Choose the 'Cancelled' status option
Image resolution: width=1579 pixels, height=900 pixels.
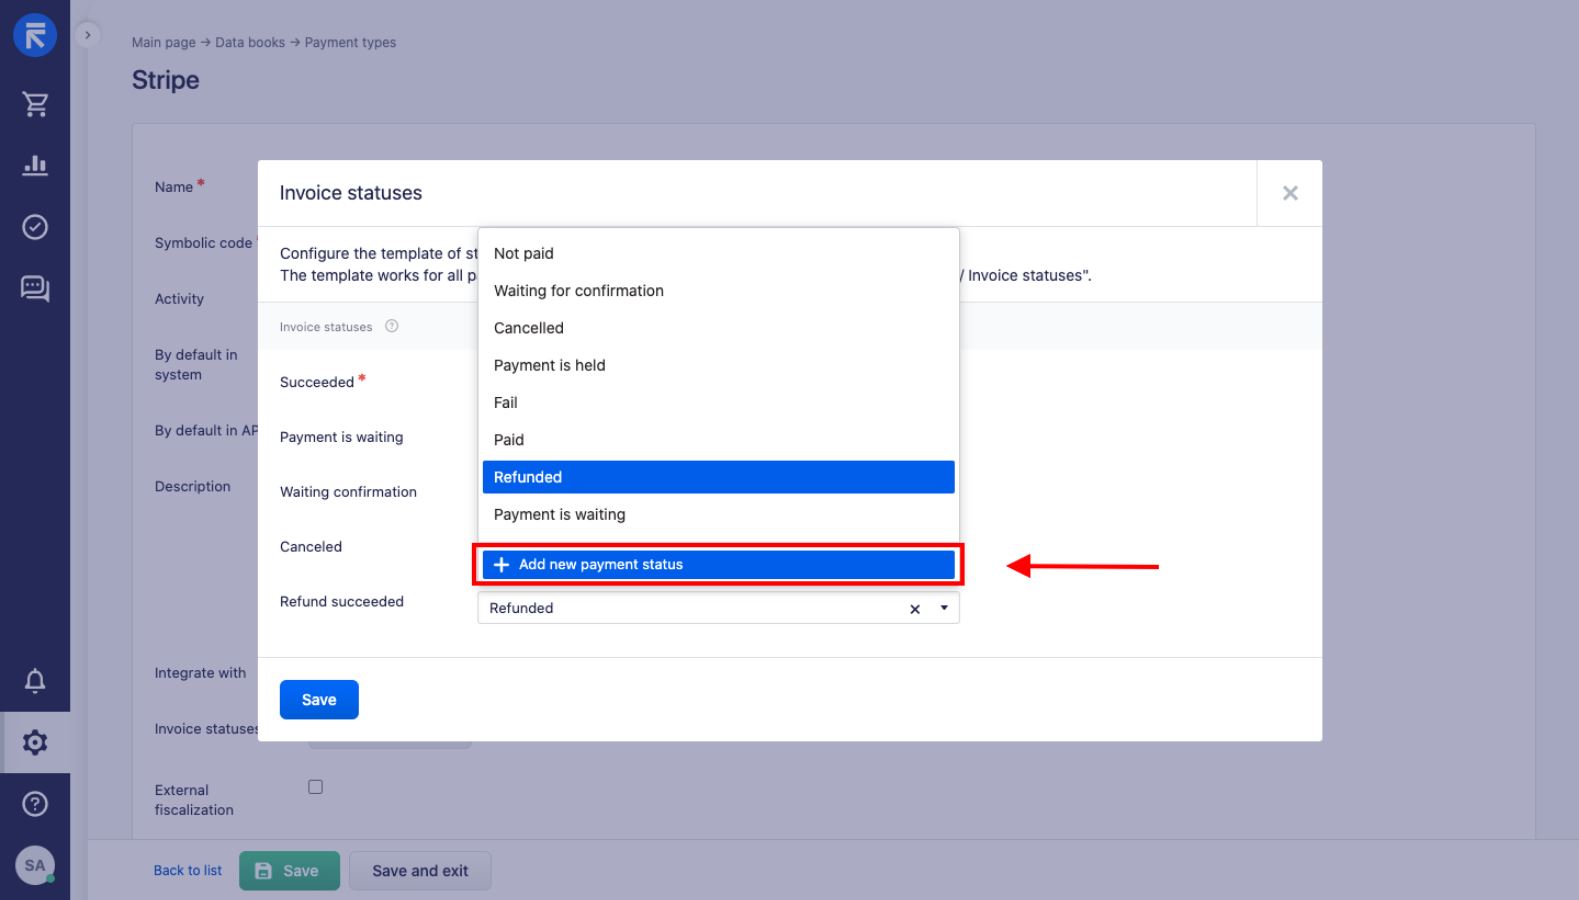point(718,328)
